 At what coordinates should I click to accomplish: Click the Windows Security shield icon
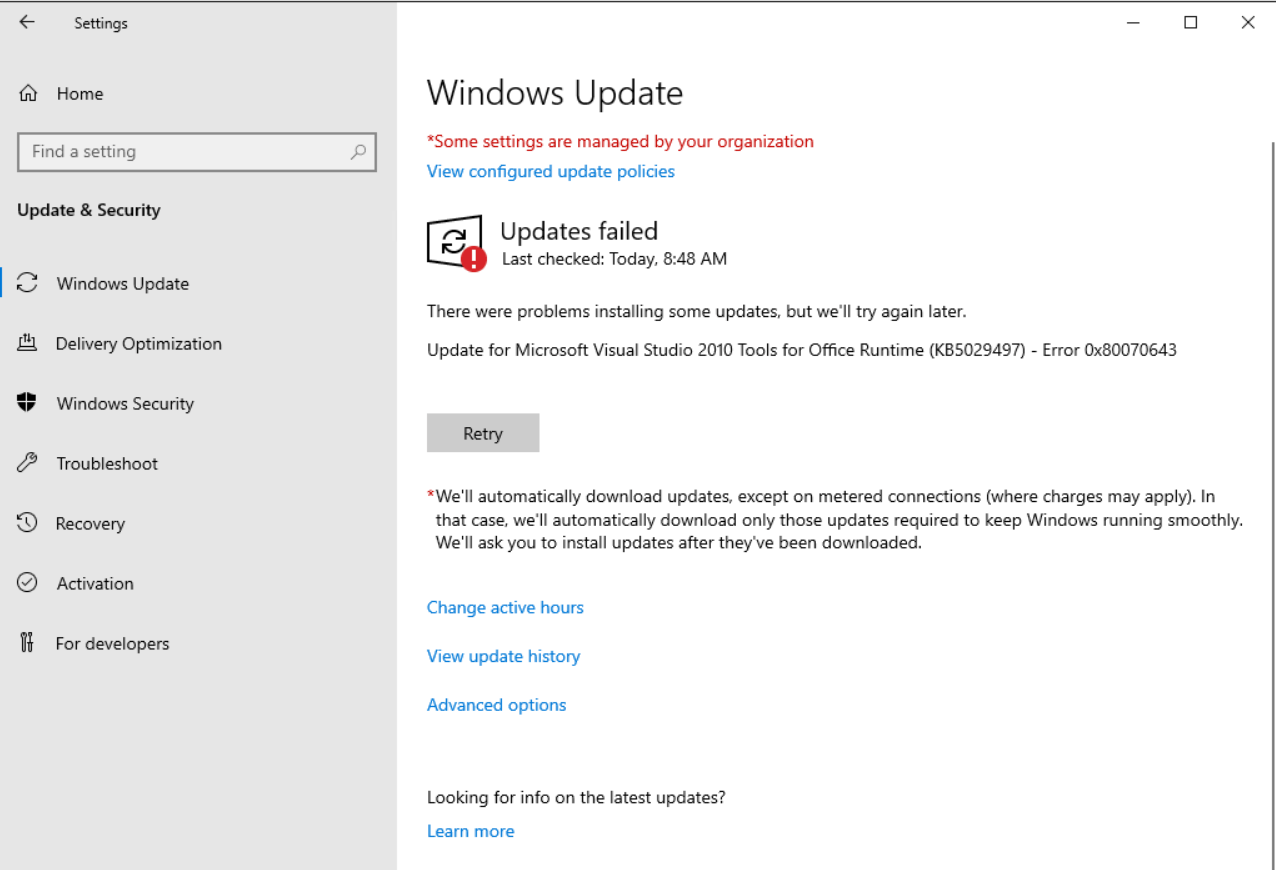click(x=27, y=403)
